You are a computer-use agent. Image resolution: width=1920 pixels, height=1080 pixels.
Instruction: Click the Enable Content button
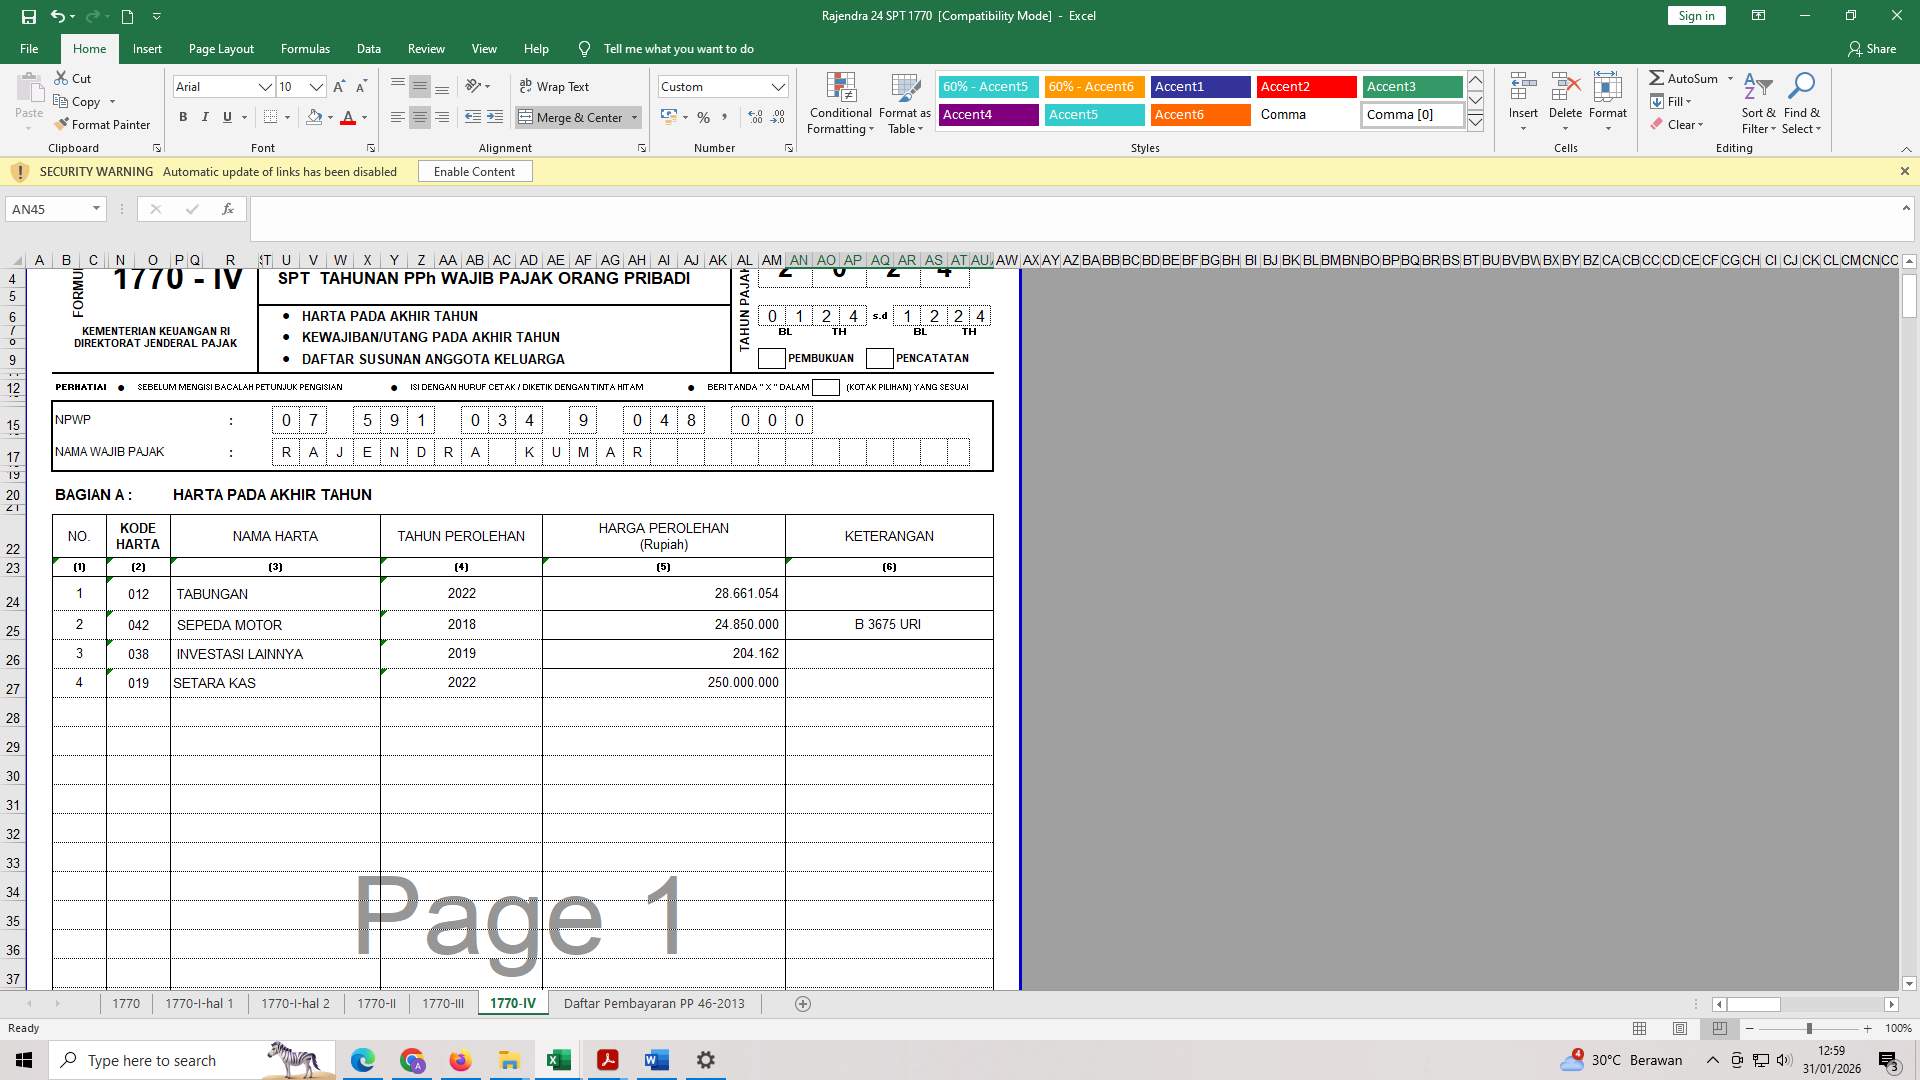(475, 171)
